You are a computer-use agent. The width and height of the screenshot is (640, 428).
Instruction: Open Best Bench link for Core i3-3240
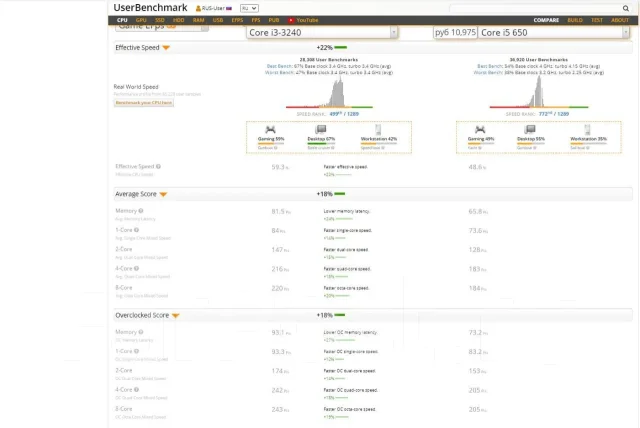[279, 66]
